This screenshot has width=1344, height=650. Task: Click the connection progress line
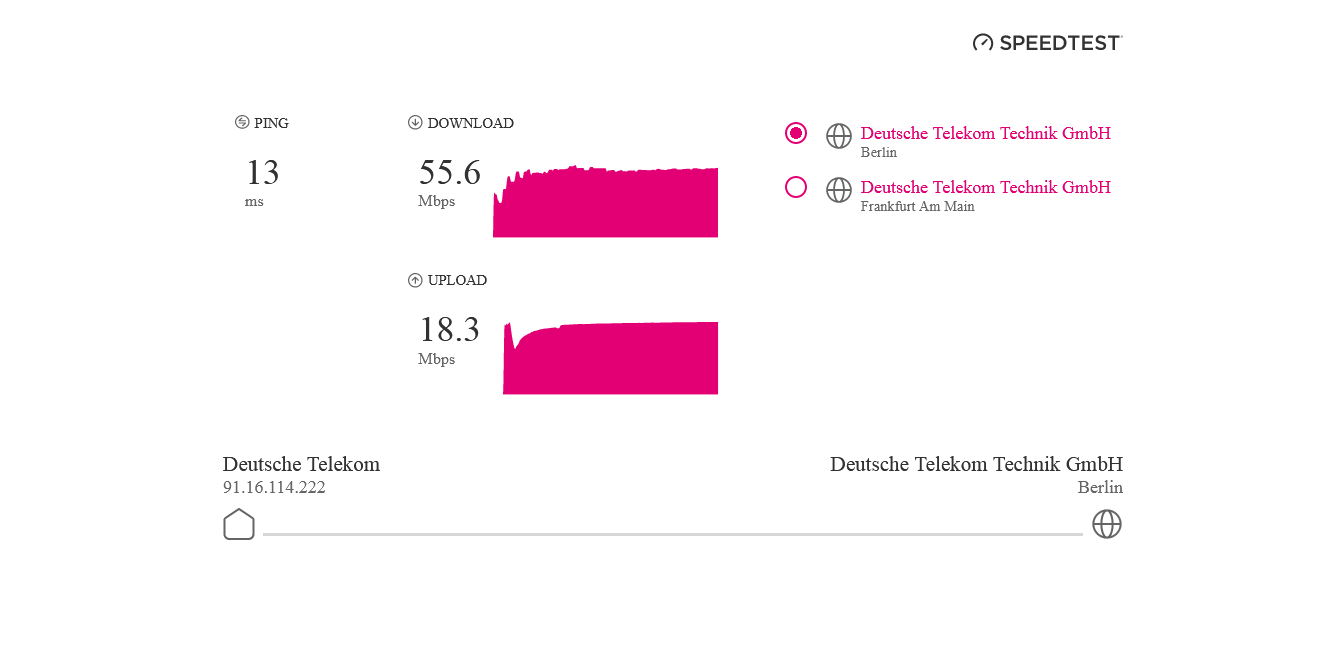pos(673,534)
